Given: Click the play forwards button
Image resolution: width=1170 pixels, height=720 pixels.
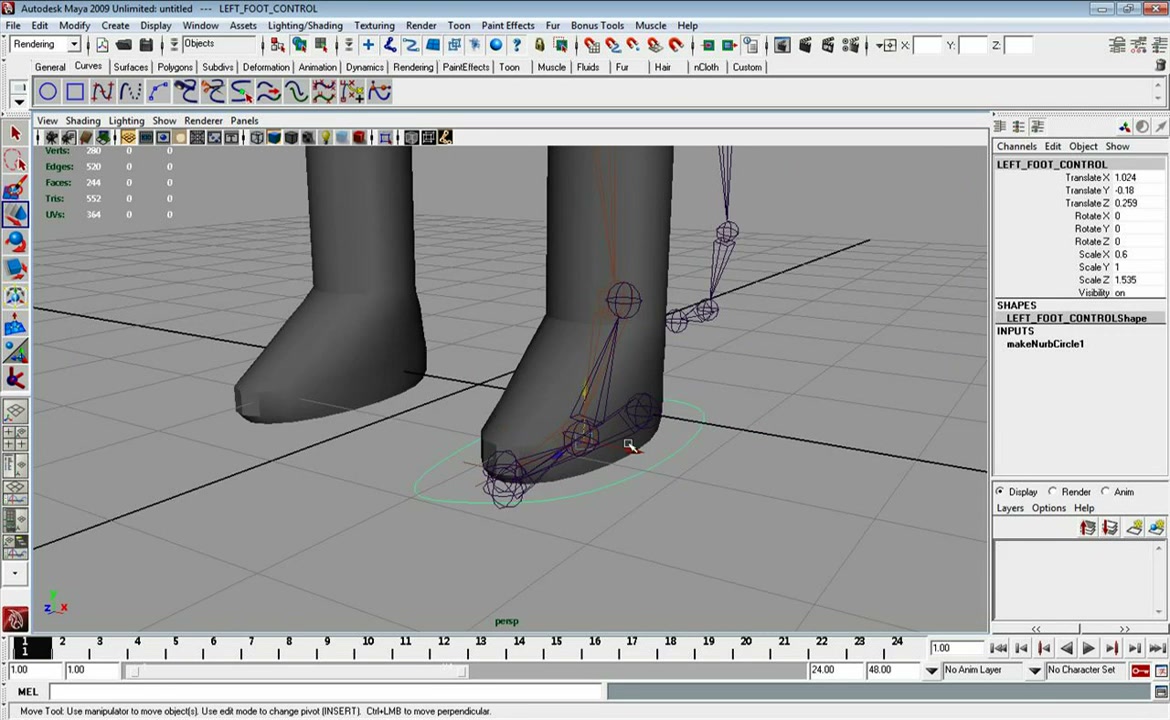Looking at the screenshot, I should pyautogui.click(x=1089, y=648).
